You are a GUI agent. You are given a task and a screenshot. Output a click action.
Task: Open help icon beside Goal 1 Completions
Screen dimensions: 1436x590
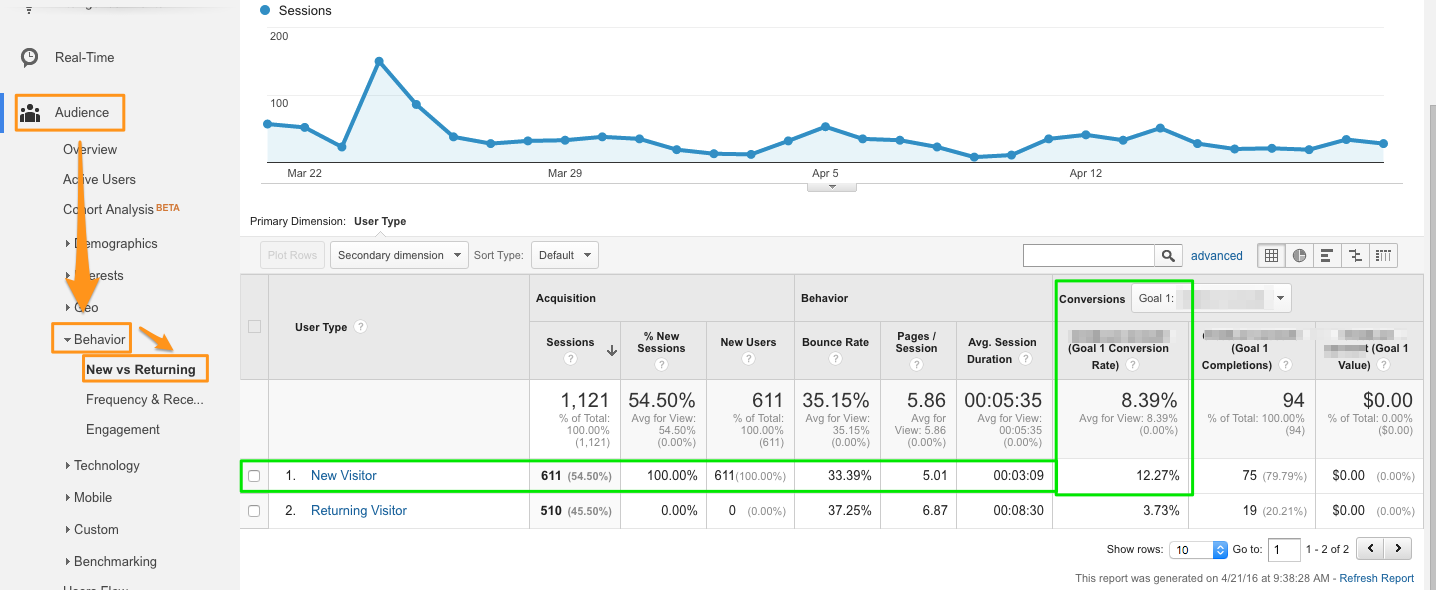1285,365
